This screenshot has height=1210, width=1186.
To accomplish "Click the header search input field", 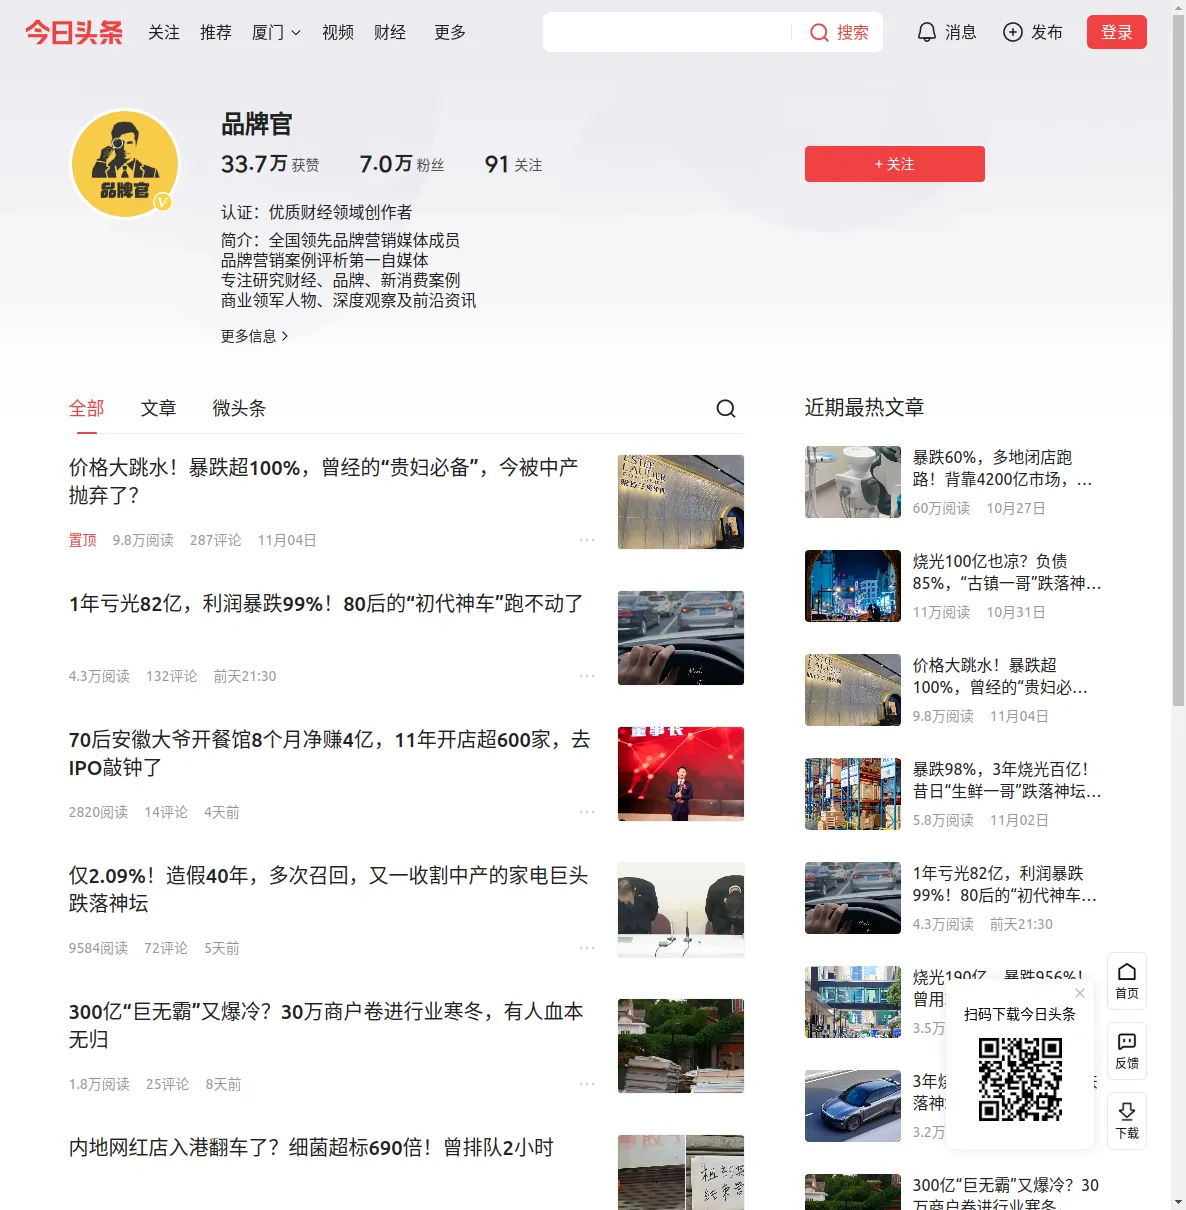I will point(668,32).
